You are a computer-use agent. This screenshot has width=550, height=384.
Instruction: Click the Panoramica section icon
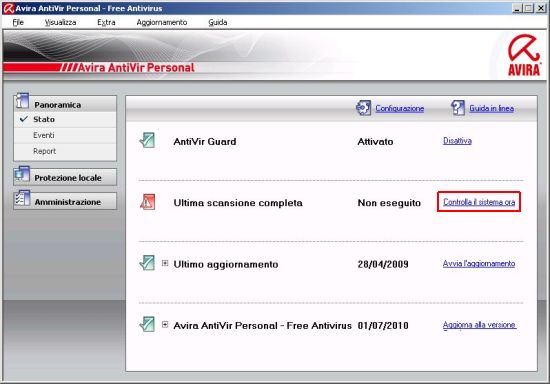tap(22, 101)
